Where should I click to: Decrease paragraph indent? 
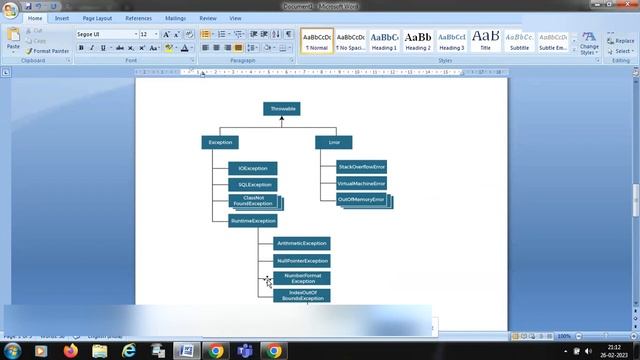253,34
